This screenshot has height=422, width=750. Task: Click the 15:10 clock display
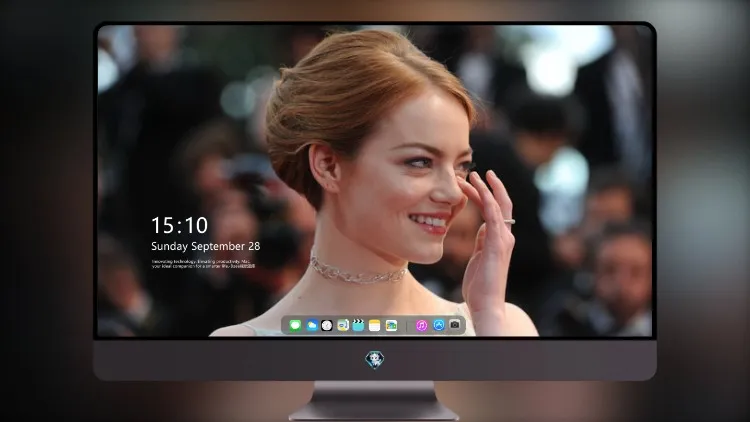[x=179, y=225]
